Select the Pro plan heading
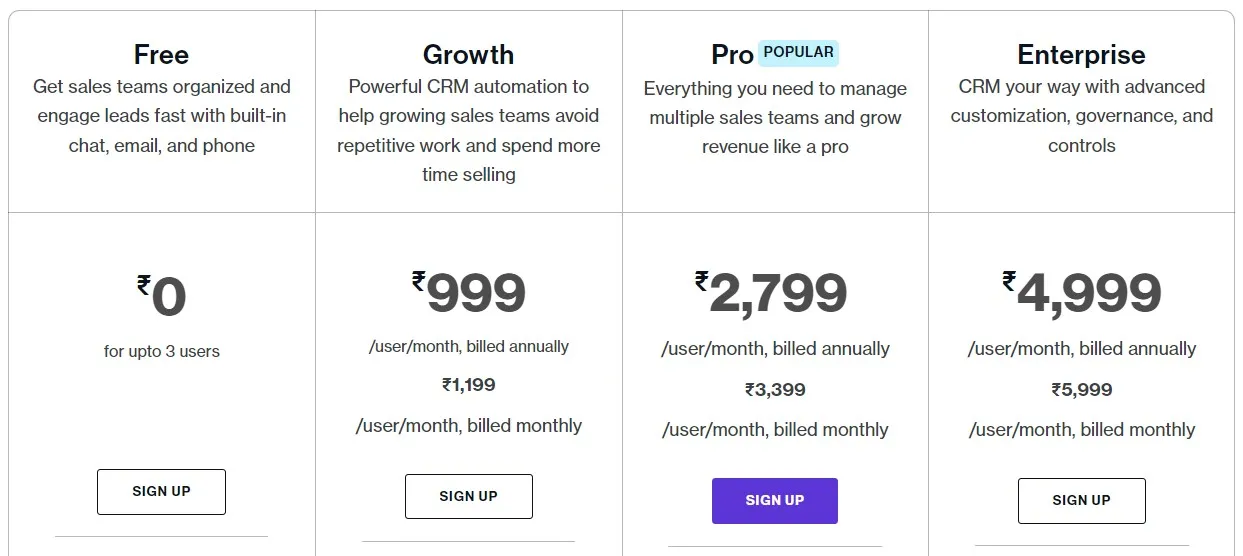 point(732,54)
